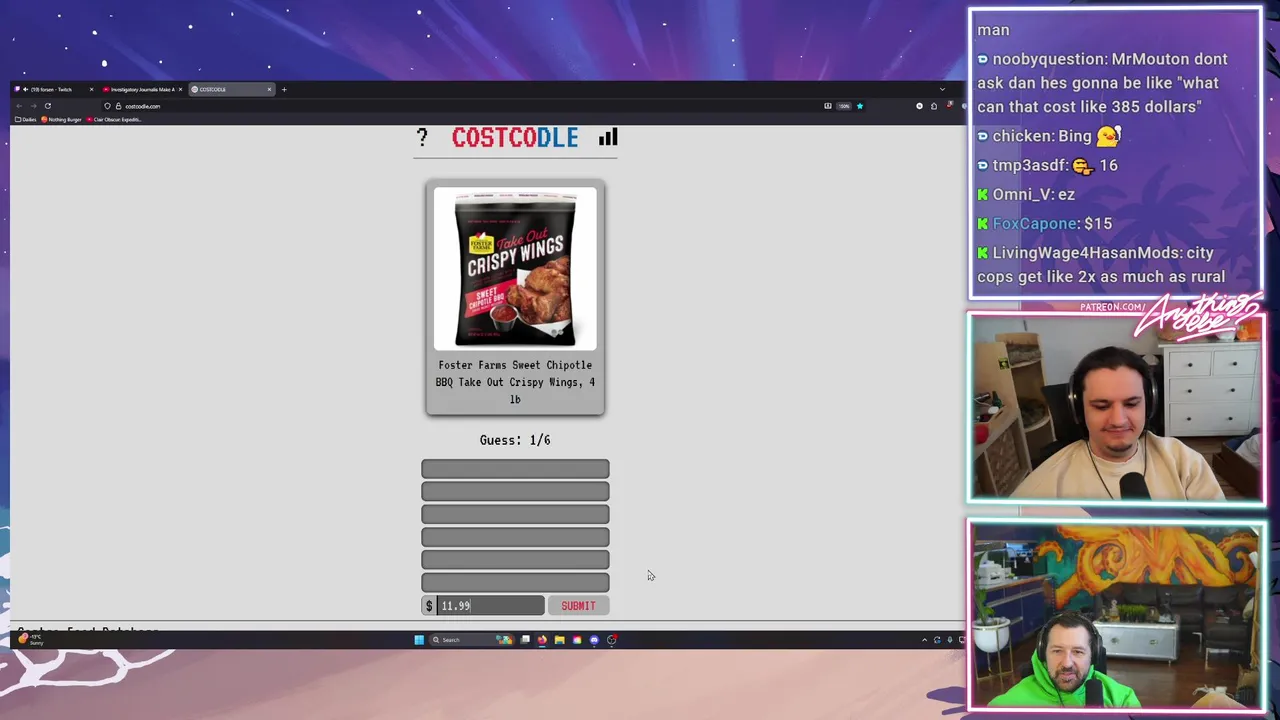Close the Investigatory Journalis tab
This screenshot has height=720, width=1280.
(x=180, y=89)
